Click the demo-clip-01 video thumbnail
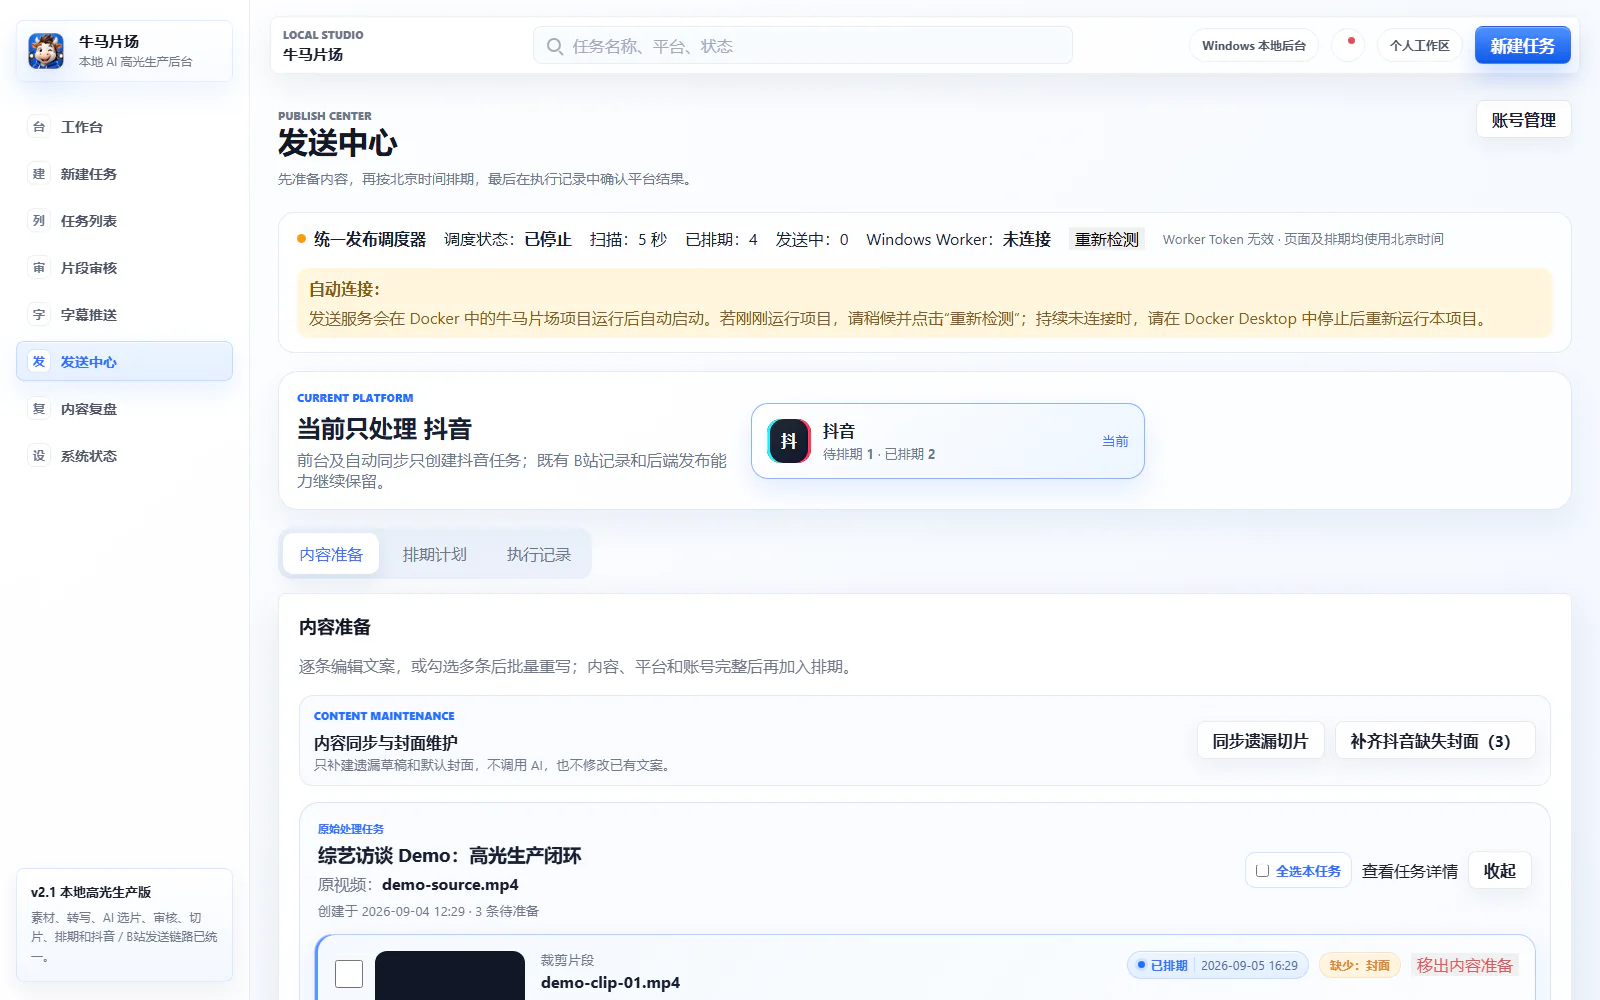The height and width of the screenshot is (1000, 1600). [450, 976]
